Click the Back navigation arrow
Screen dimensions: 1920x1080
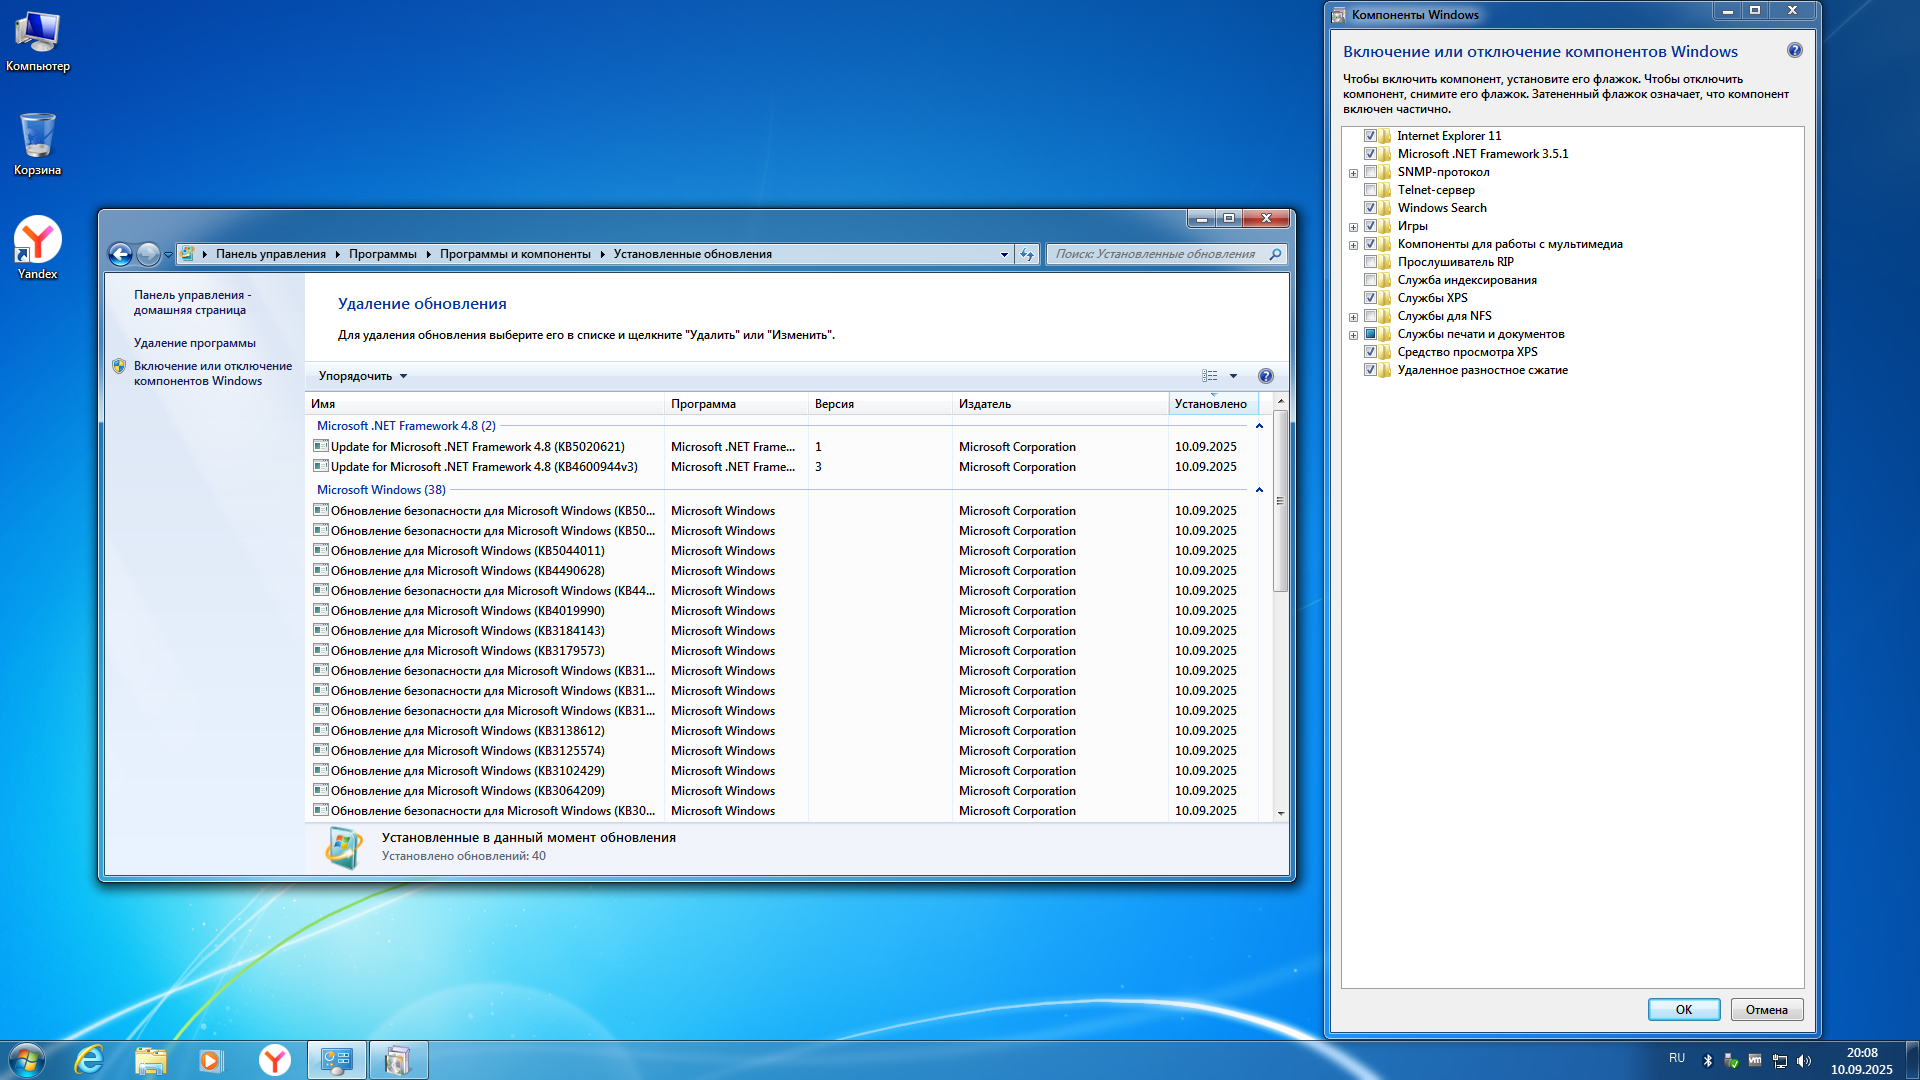click(120, 254)
